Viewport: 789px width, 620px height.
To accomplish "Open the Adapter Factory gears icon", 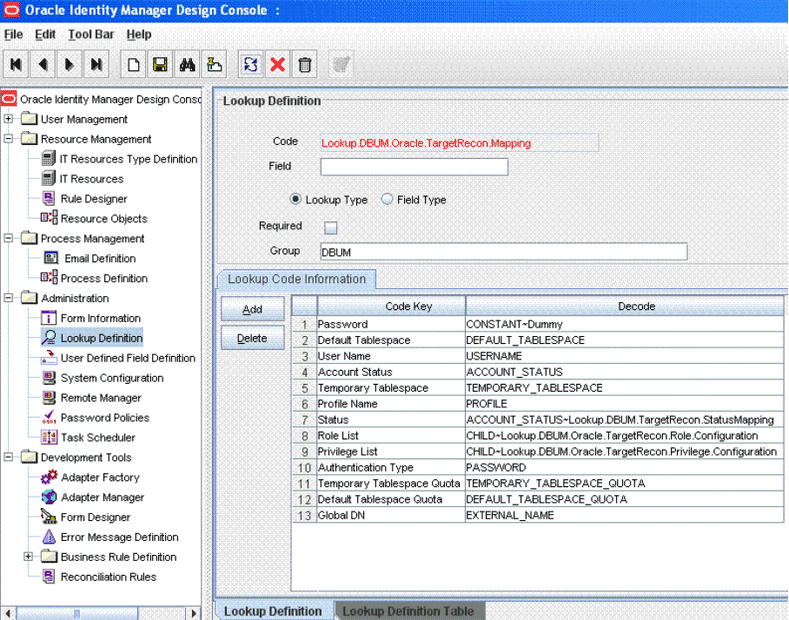I will [49, 477].
